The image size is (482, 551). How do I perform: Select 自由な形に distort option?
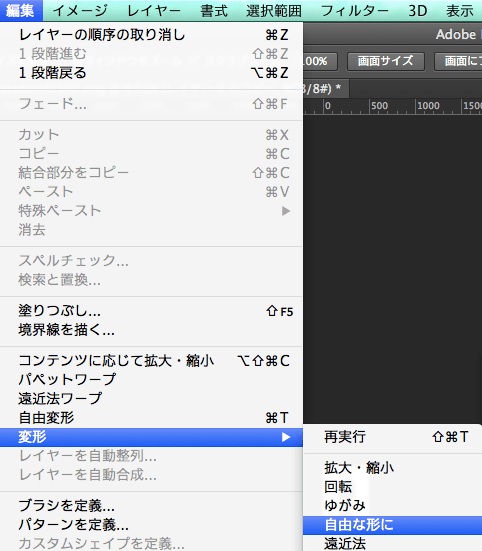[393, 525]
